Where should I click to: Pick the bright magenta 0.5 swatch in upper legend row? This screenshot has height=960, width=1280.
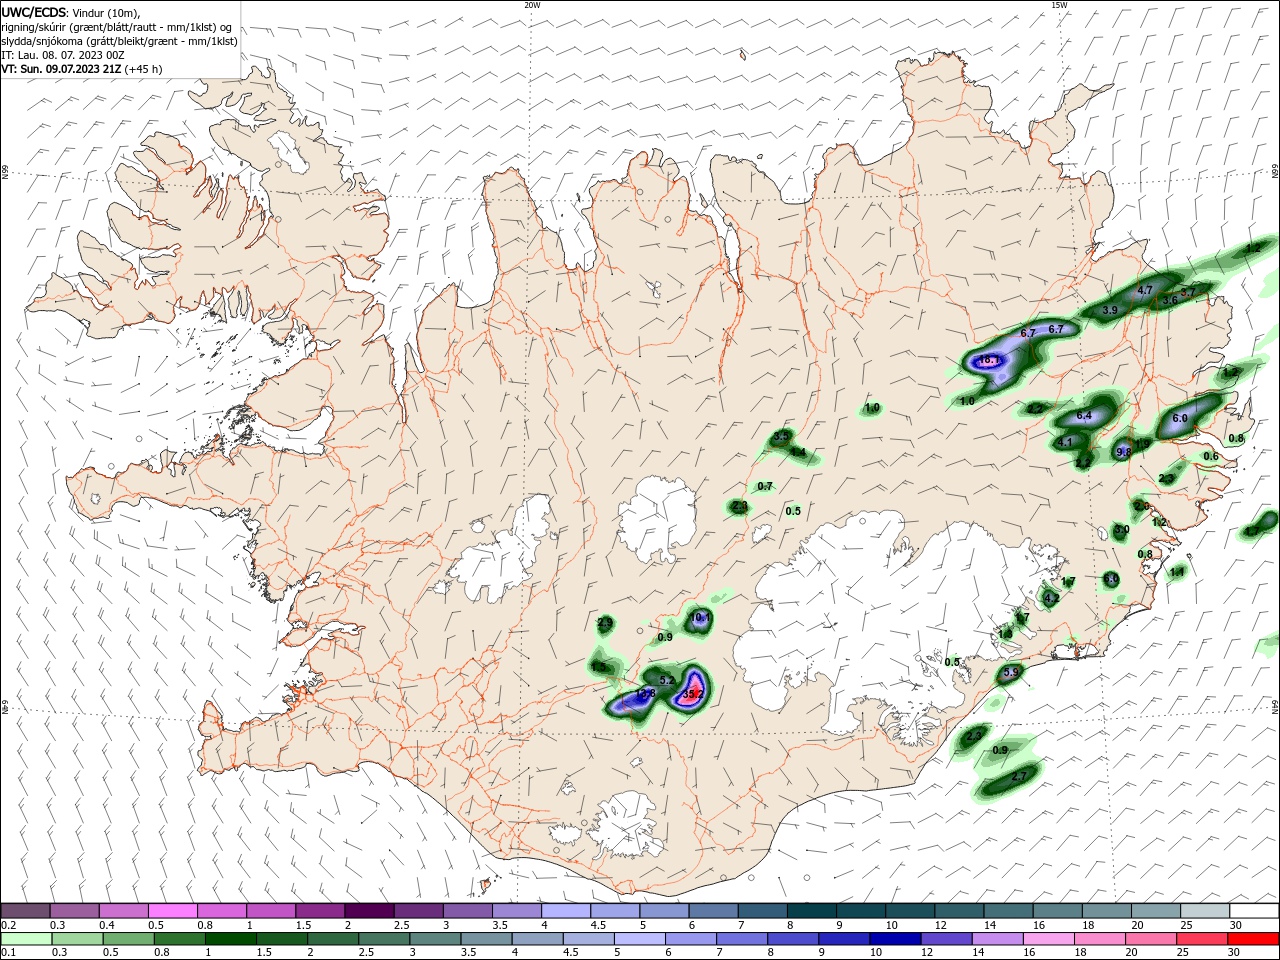tap(173, 911)
